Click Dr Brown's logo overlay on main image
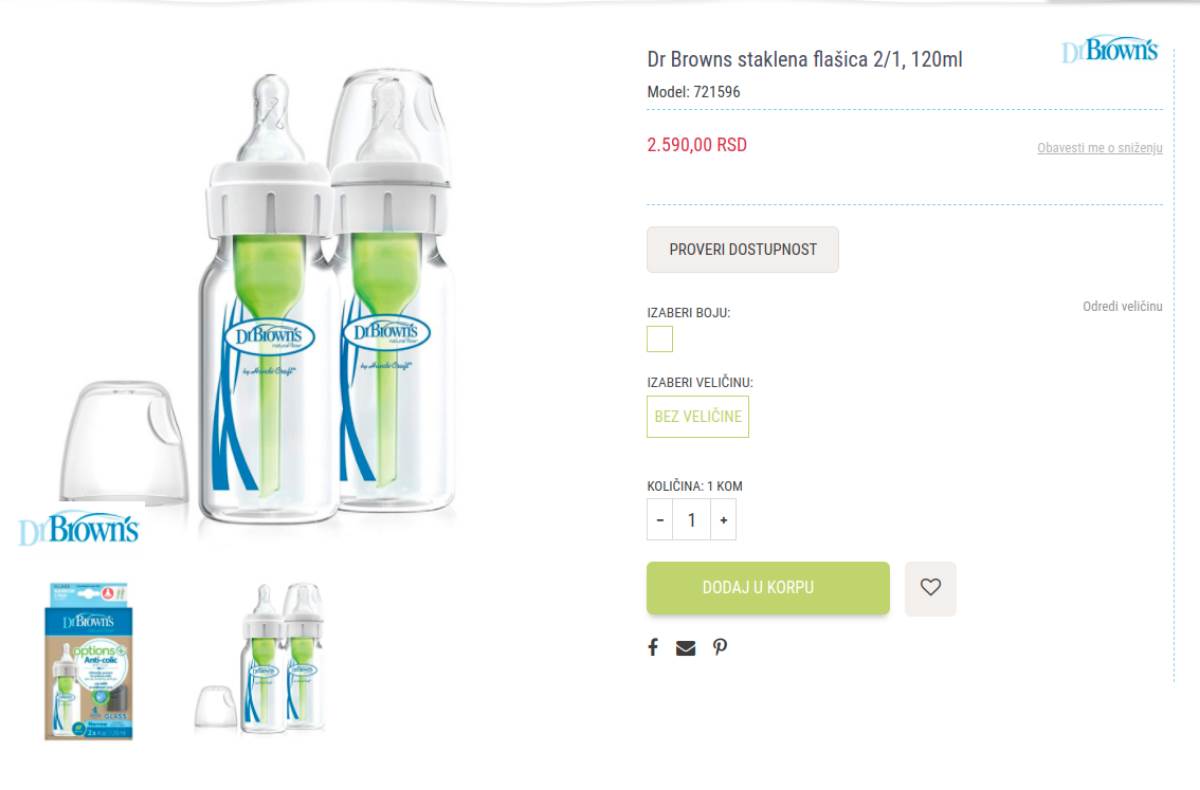Viewport: 1200px width, 790px height. [79, 529]
